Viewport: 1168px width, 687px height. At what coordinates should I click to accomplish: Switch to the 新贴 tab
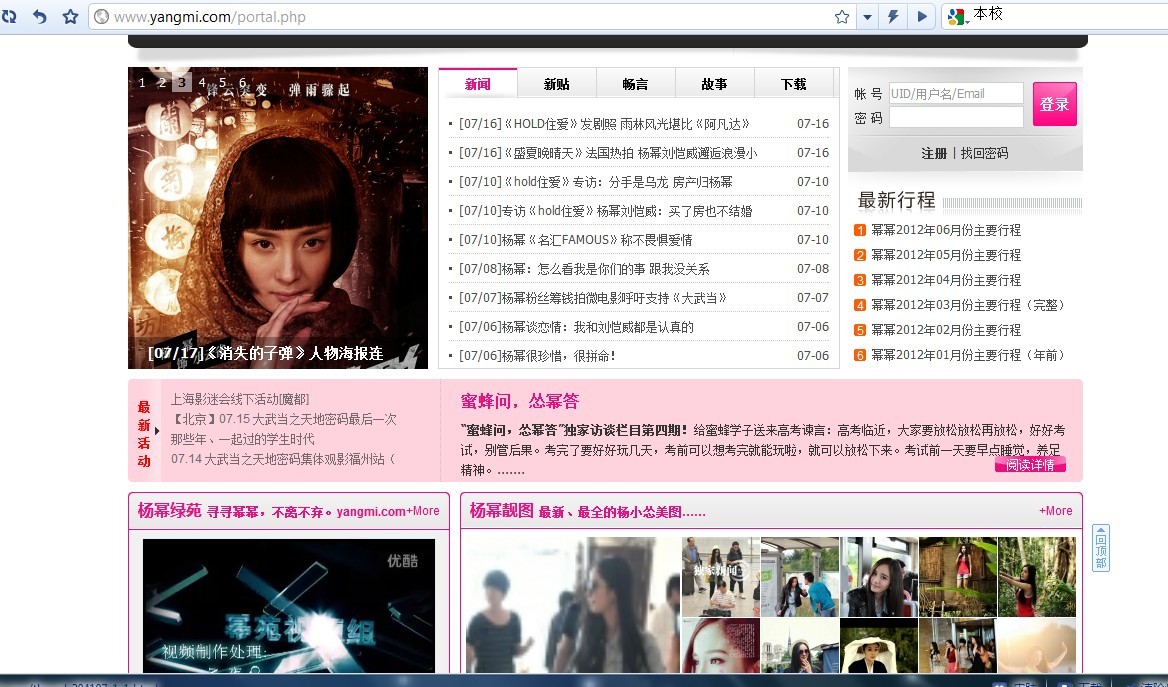(557, 83)
